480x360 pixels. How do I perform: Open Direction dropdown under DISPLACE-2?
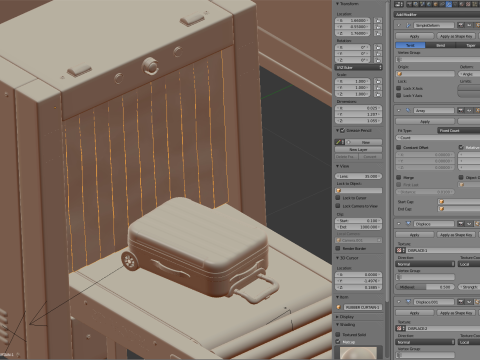425,342
